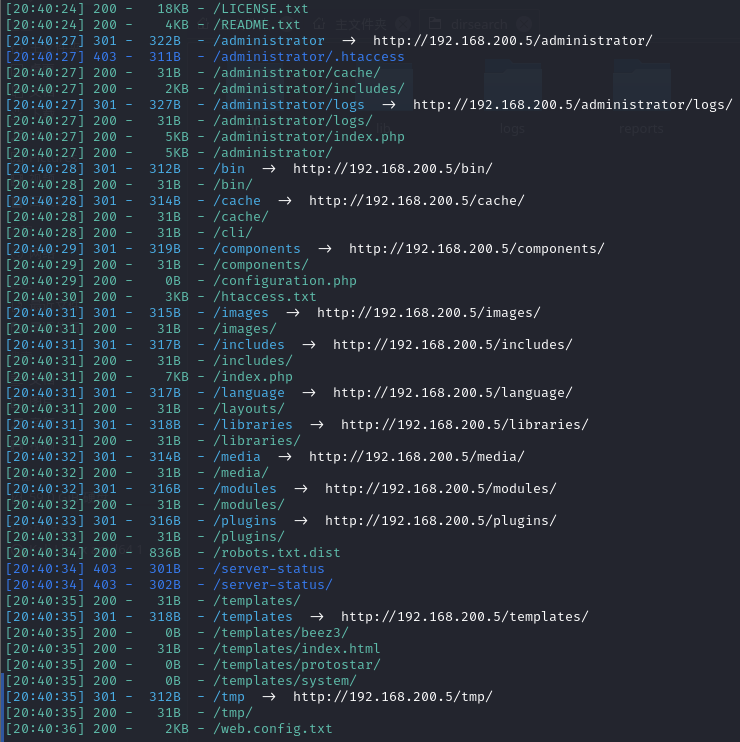Click the /htaccess.txt result path
740x742 pixels.
[x=264, y=297]
